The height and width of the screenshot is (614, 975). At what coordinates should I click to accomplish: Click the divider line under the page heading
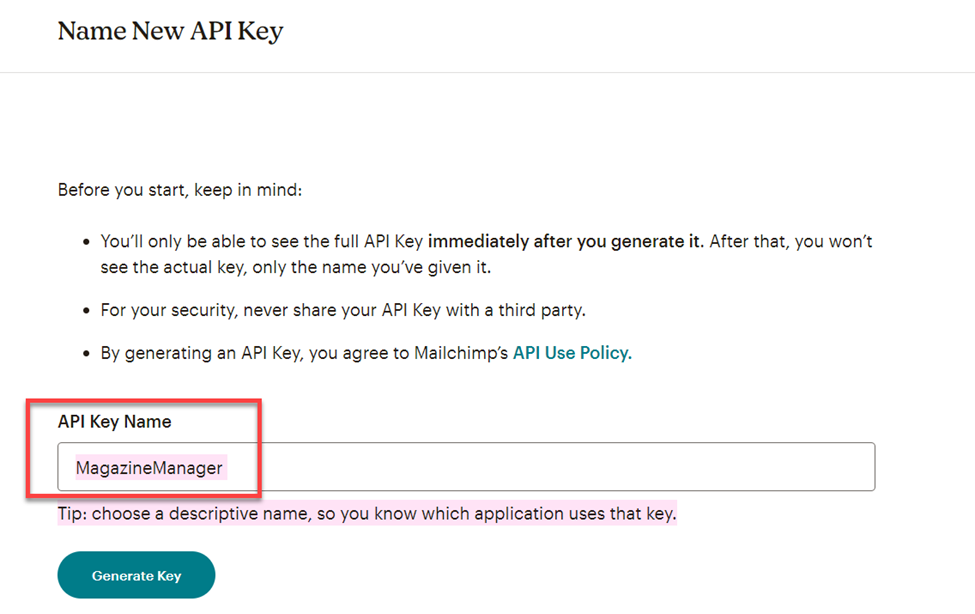coord(488,72)
